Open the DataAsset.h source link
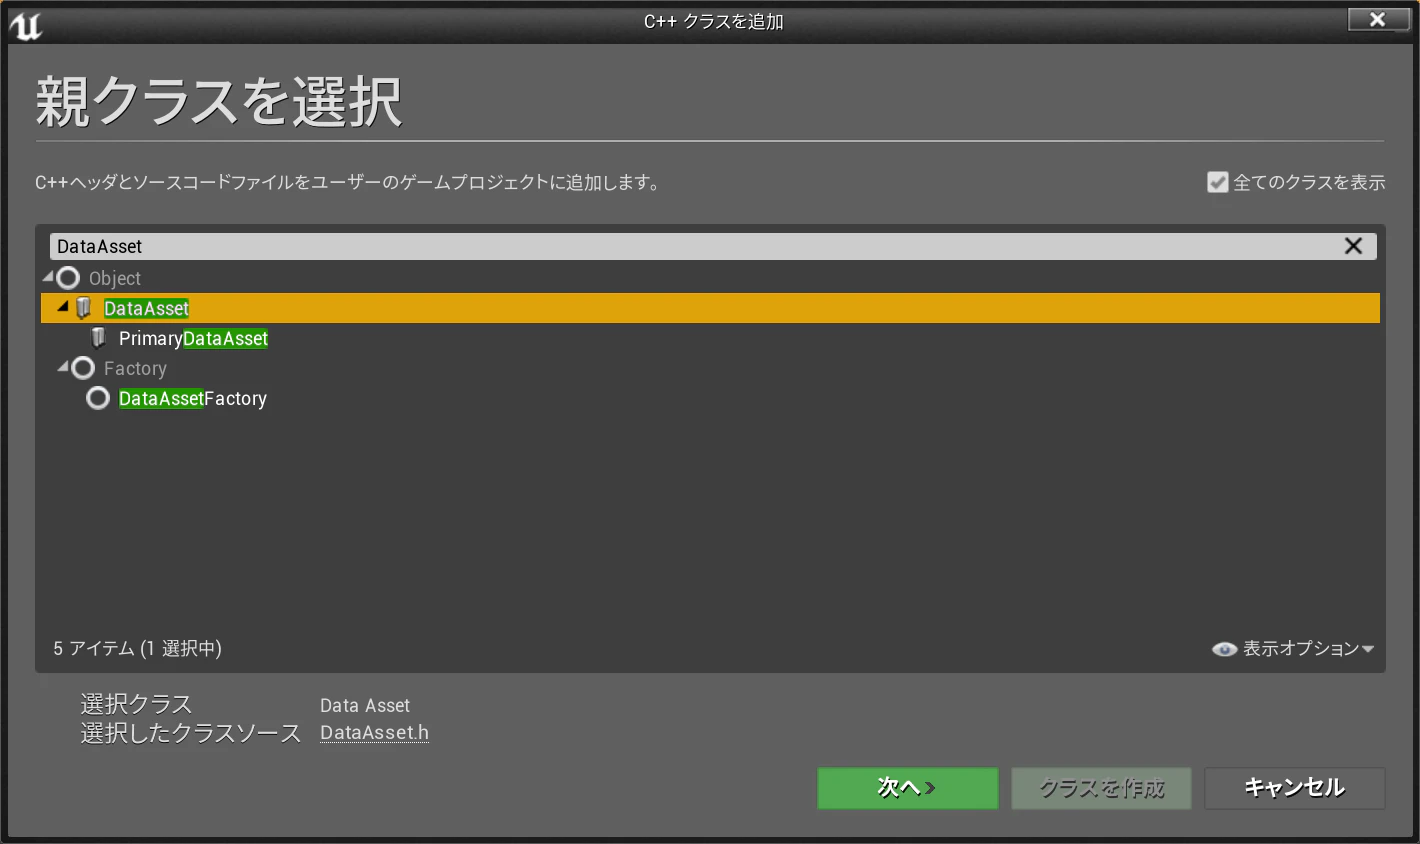Image resolution: width=1420 pixels, height=844 pixels. 374,732
